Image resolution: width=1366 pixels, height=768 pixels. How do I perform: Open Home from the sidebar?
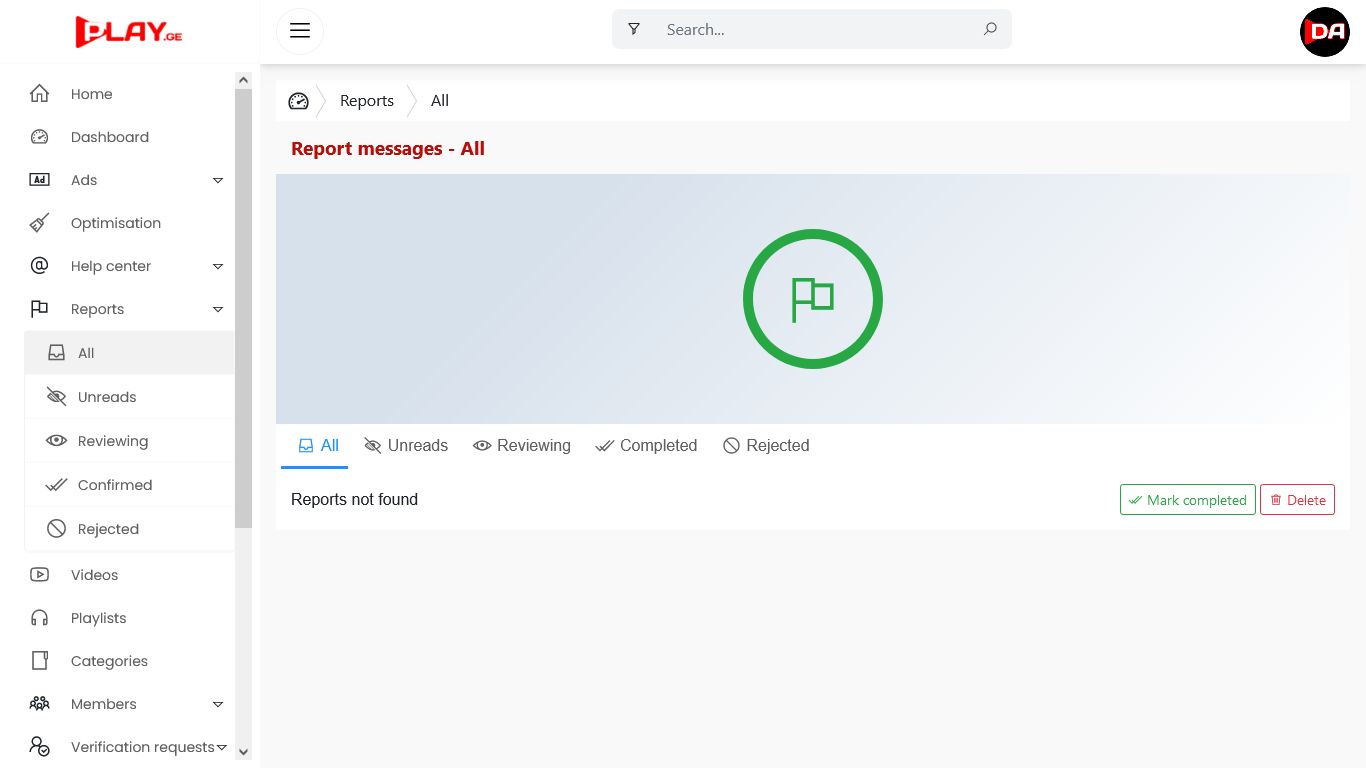(91, 94)
